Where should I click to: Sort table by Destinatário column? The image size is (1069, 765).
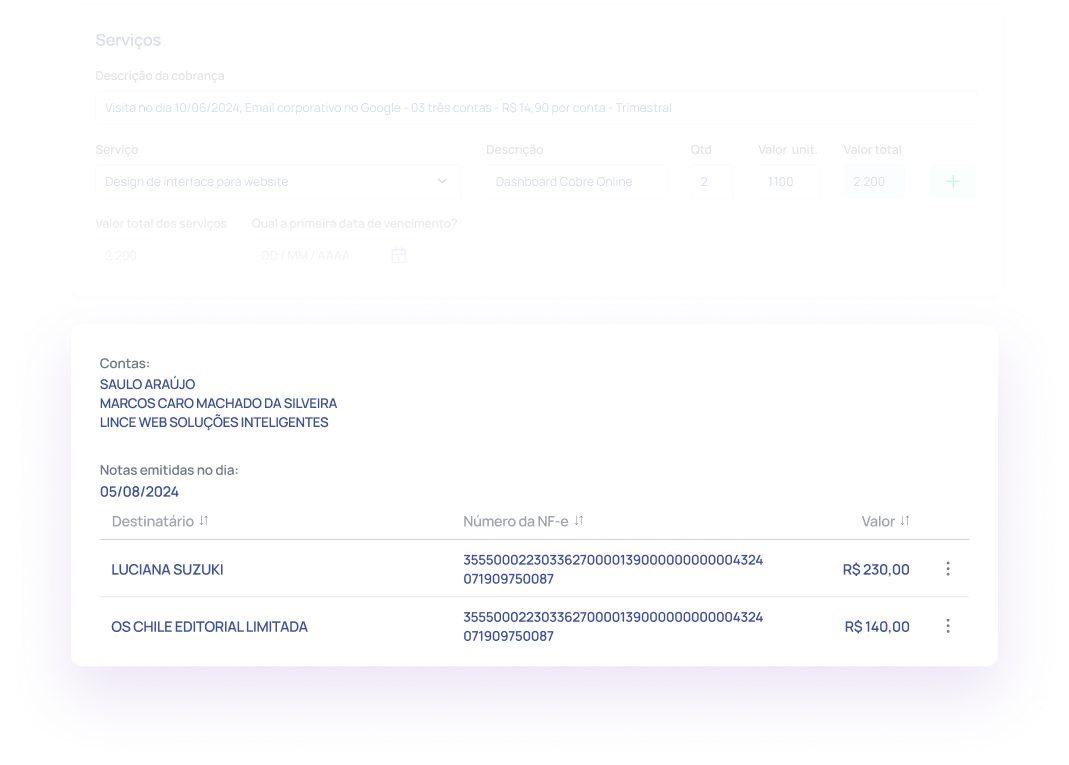point(204,521)
